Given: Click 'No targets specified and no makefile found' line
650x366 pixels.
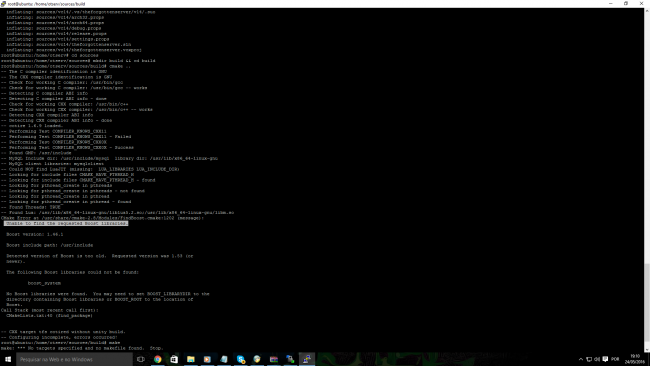Looking at the screenshot, I should pyautogui.click(x=82, y=348).
